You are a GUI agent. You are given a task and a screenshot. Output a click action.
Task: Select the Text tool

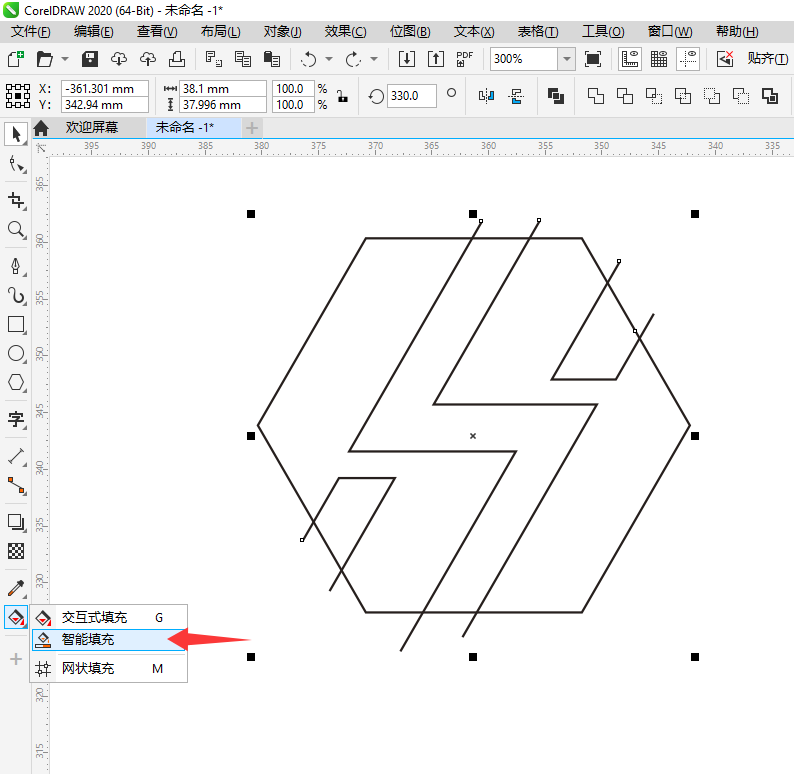16,419
